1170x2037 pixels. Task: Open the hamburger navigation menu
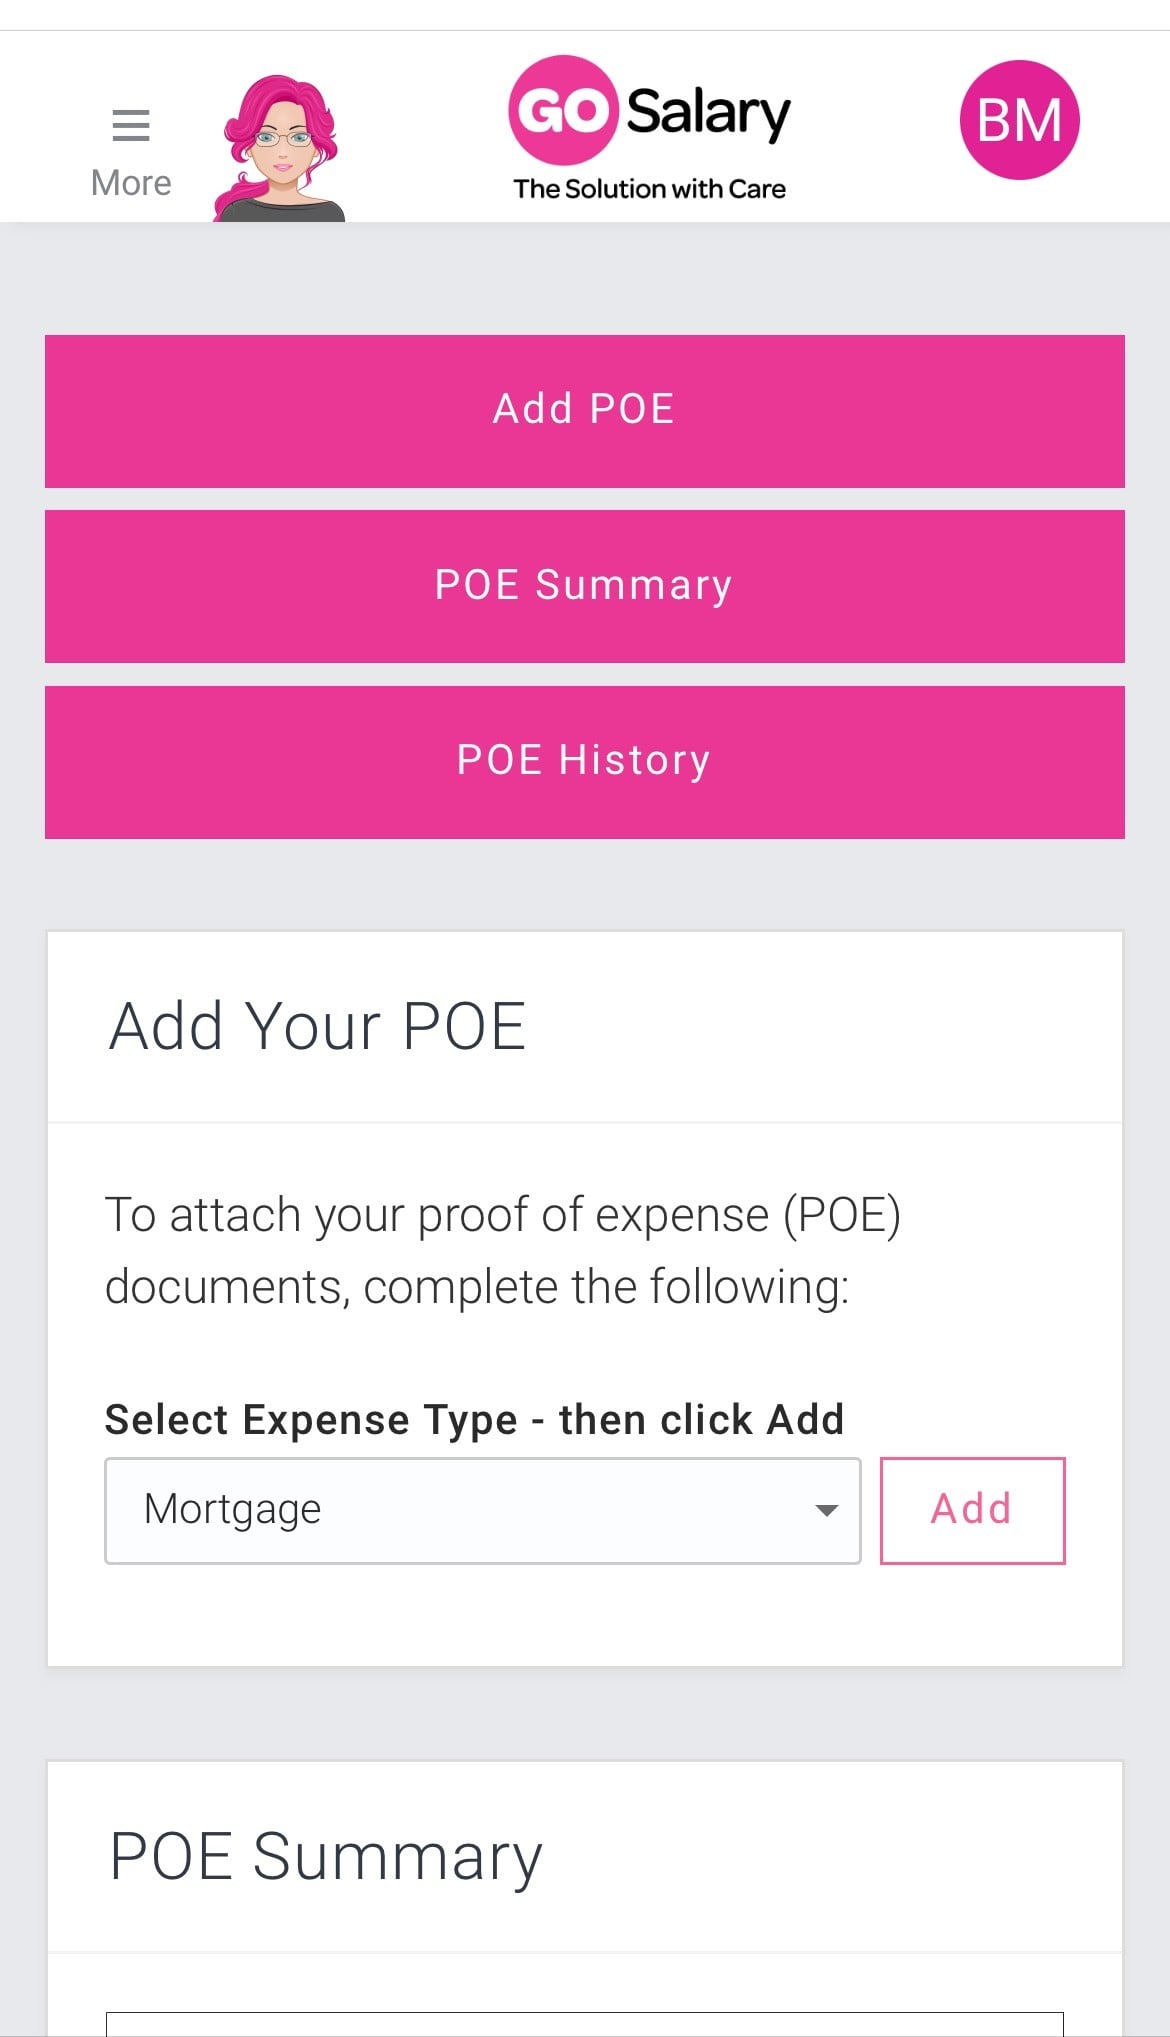click(x=131, y=125)
